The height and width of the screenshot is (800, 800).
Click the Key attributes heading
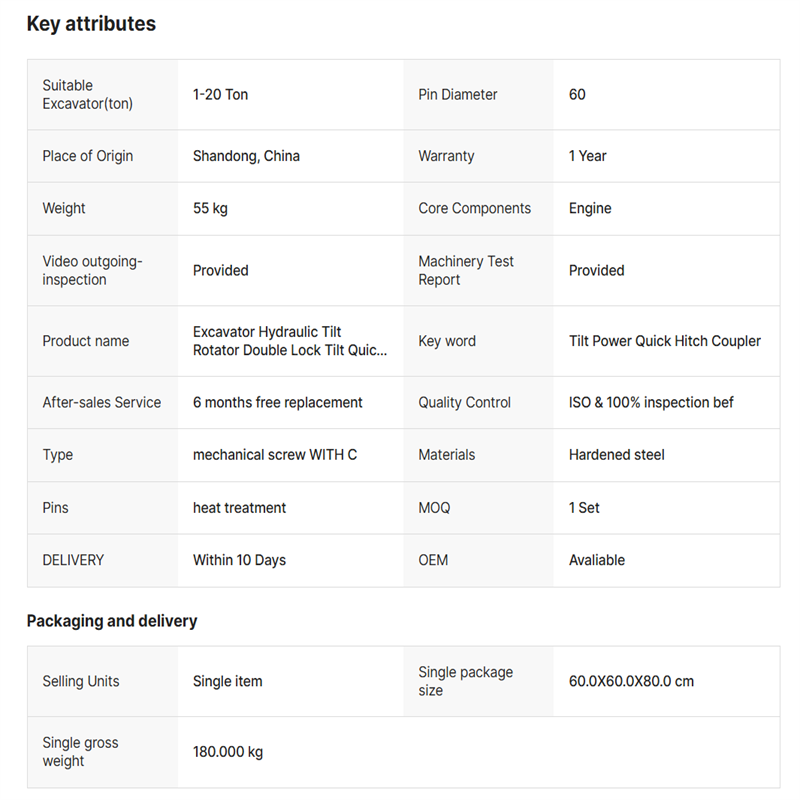pyautogui.click(x=91, y=24)
